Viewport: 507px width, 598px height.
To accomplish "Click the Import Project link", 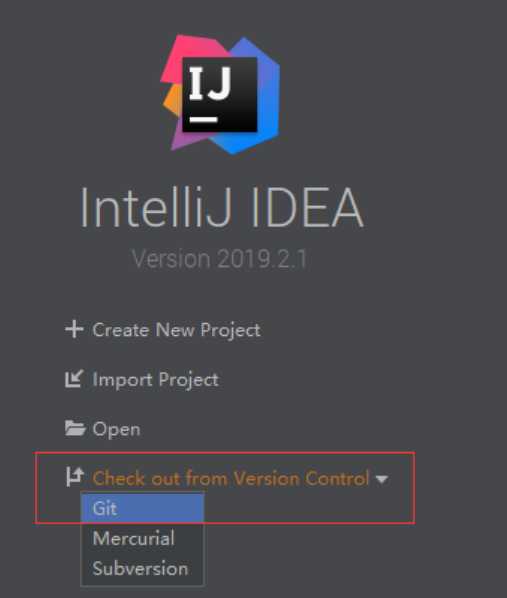I will (x=156, y=379).
